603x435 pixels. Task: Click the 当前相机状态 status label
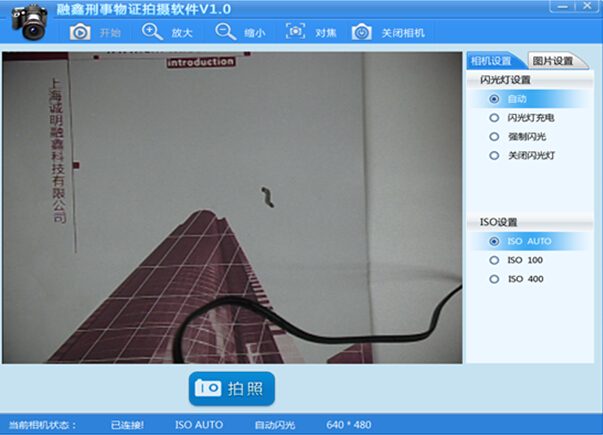point(42,425)
